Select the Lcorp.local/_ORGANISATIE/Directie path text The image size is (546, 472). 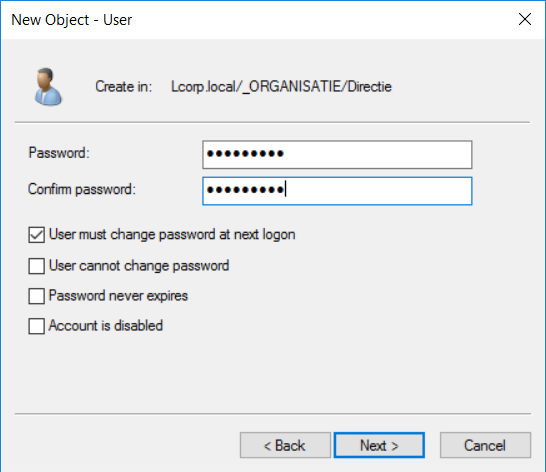click(281, 87)
